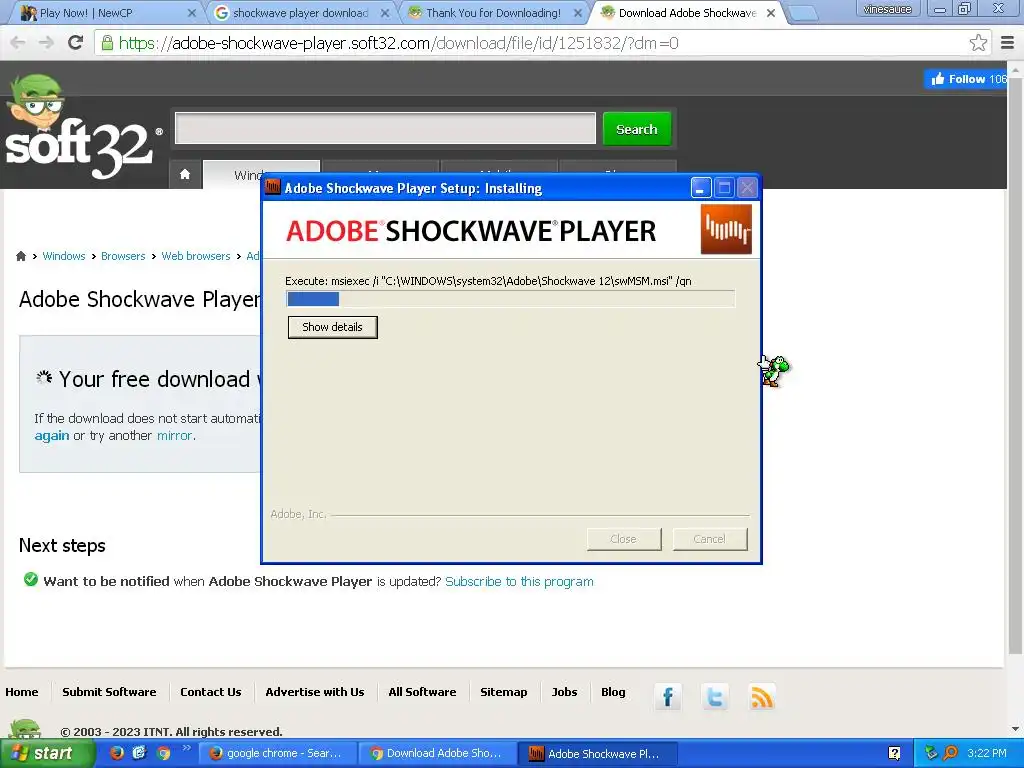Close the shockwave player download tab

click(385, 13)
